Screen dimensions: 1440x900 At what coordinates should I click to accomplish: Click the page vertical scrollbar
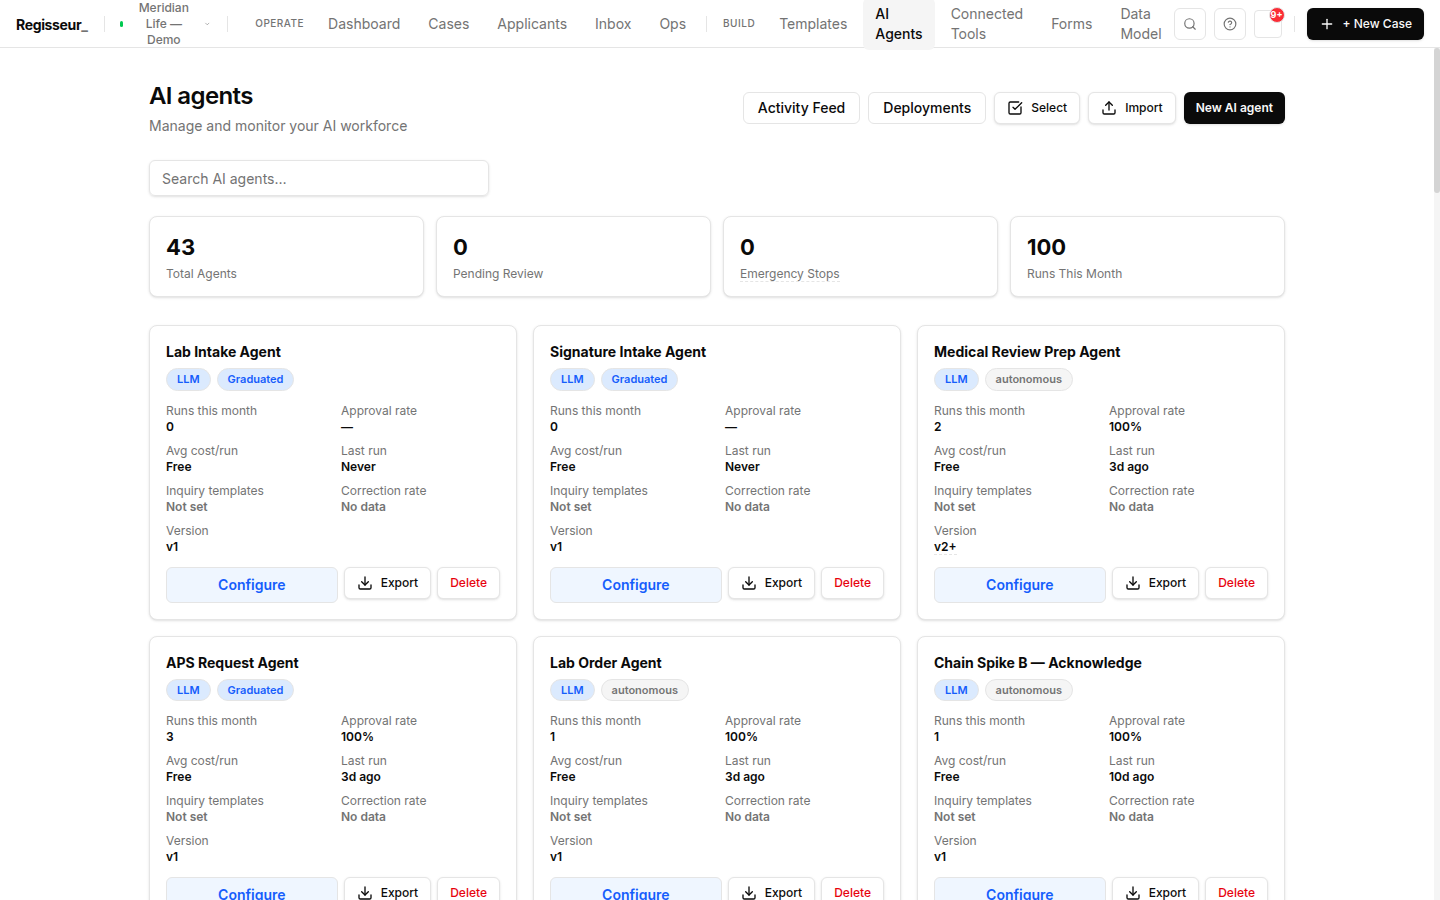(1436, 120)
